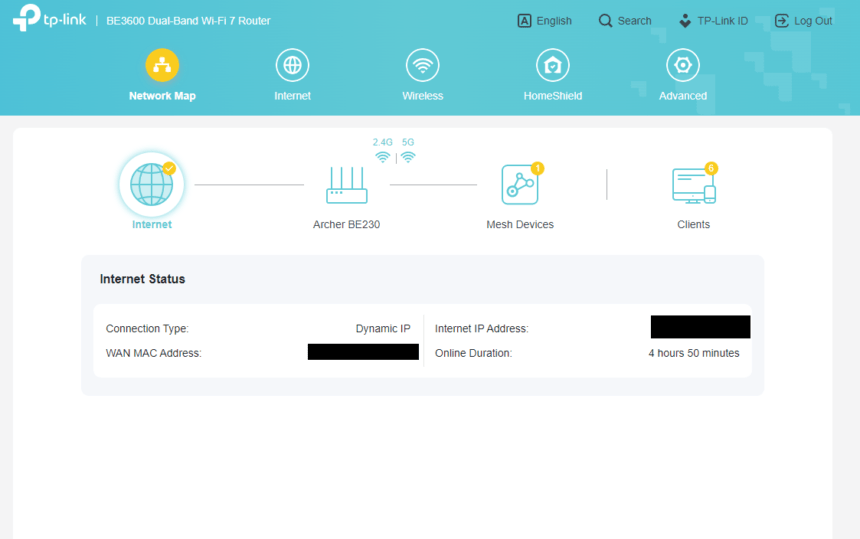Select the Clients devices icon
The width and height of the screenshot is (860, 539).
[x=694, y=185]
